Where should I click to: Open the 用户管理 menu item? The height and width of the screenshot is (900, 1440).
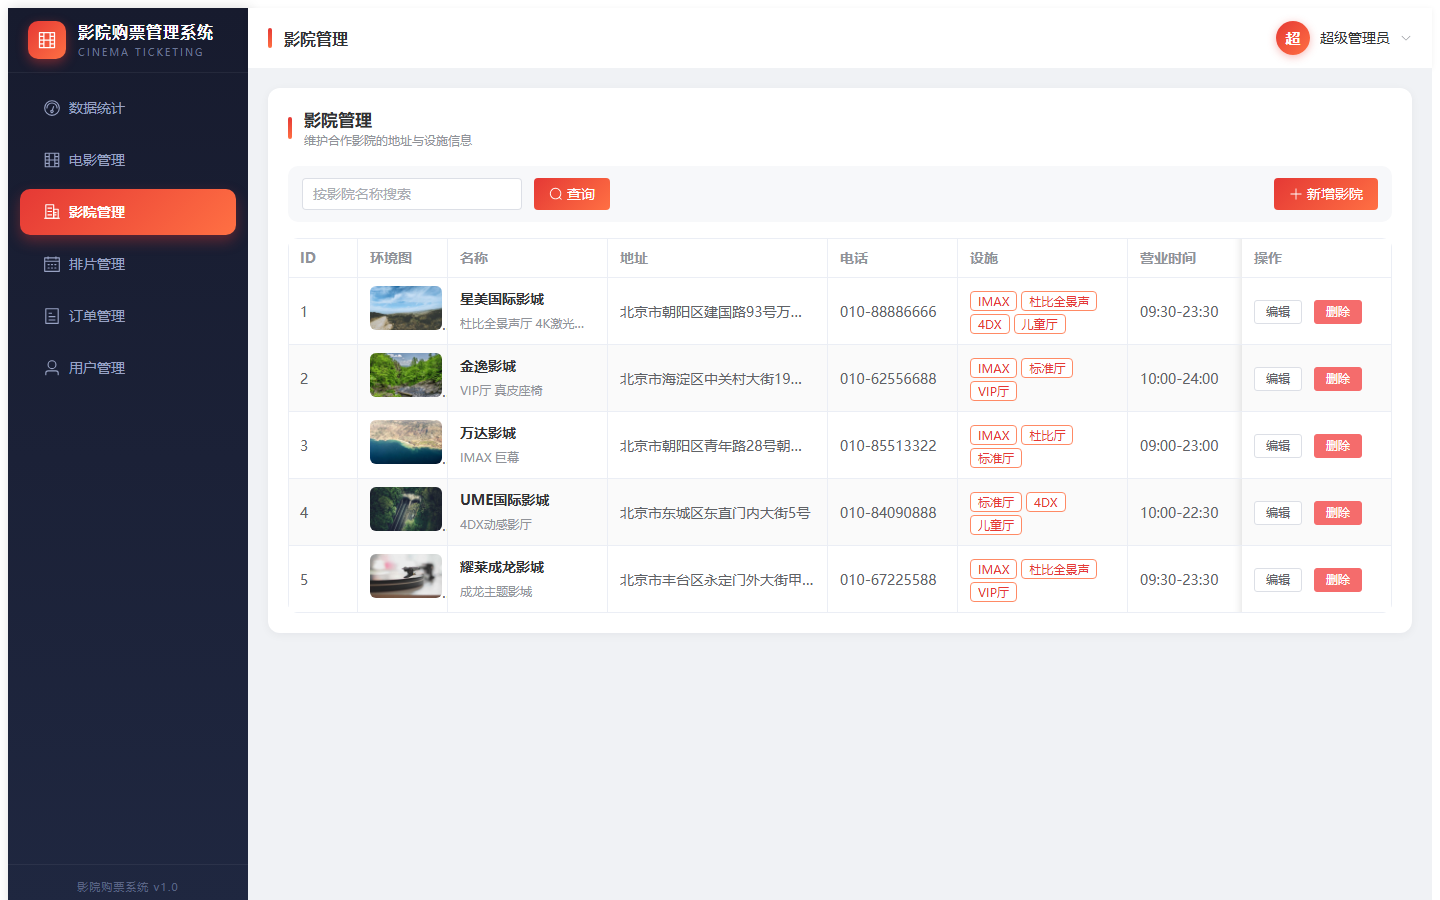(x=128, y=368)
